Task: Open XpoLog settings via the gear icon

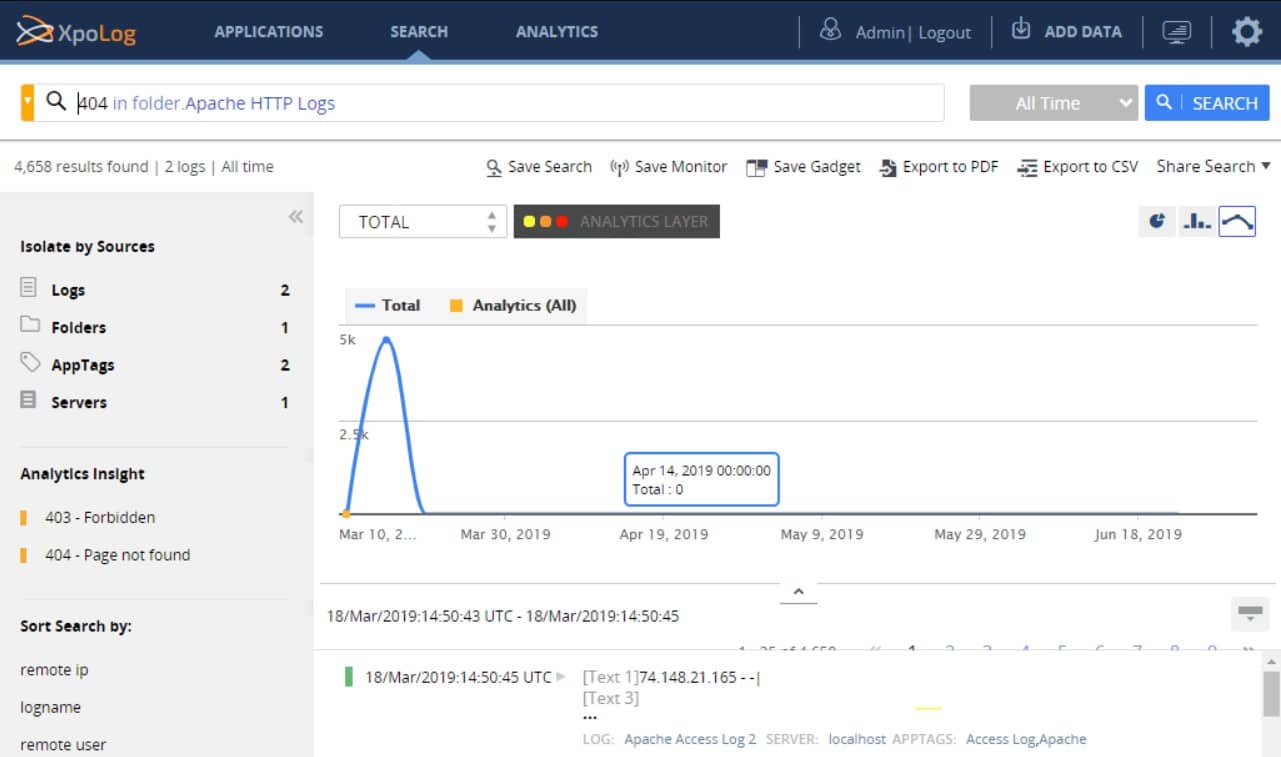Action: coord(1246,31)
